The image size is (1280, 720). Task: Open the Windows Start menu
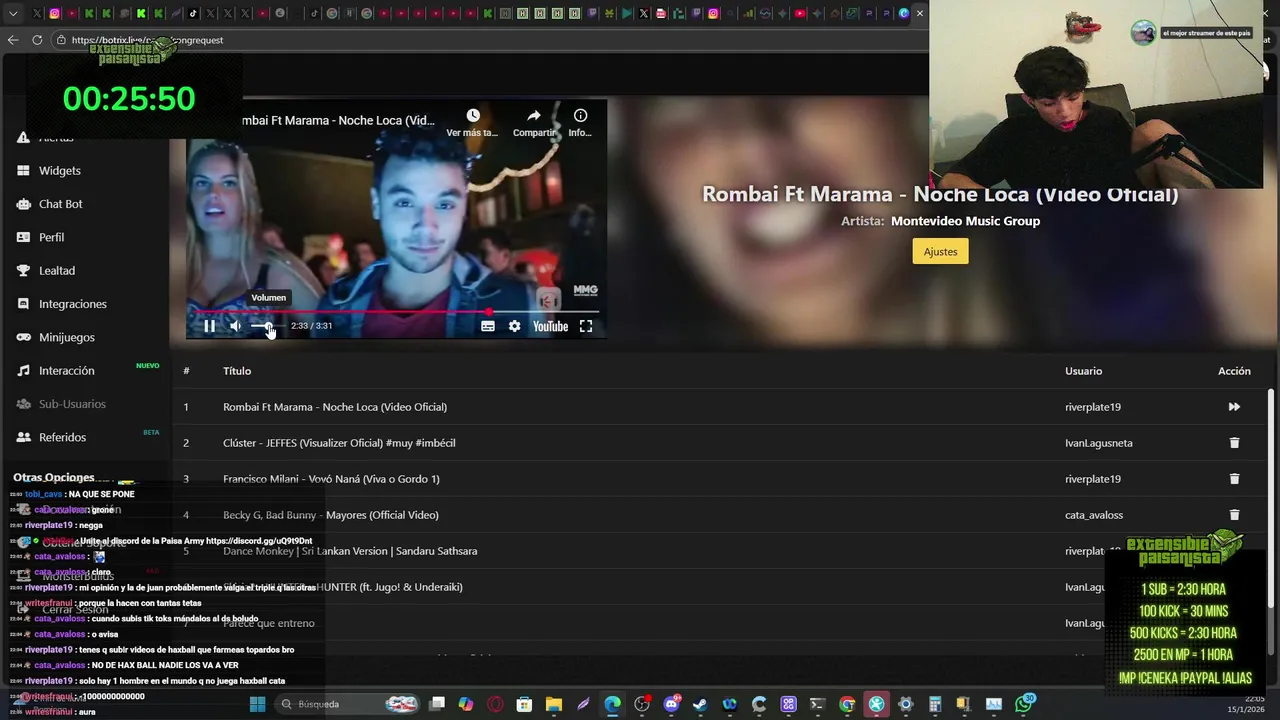point(257,704)
